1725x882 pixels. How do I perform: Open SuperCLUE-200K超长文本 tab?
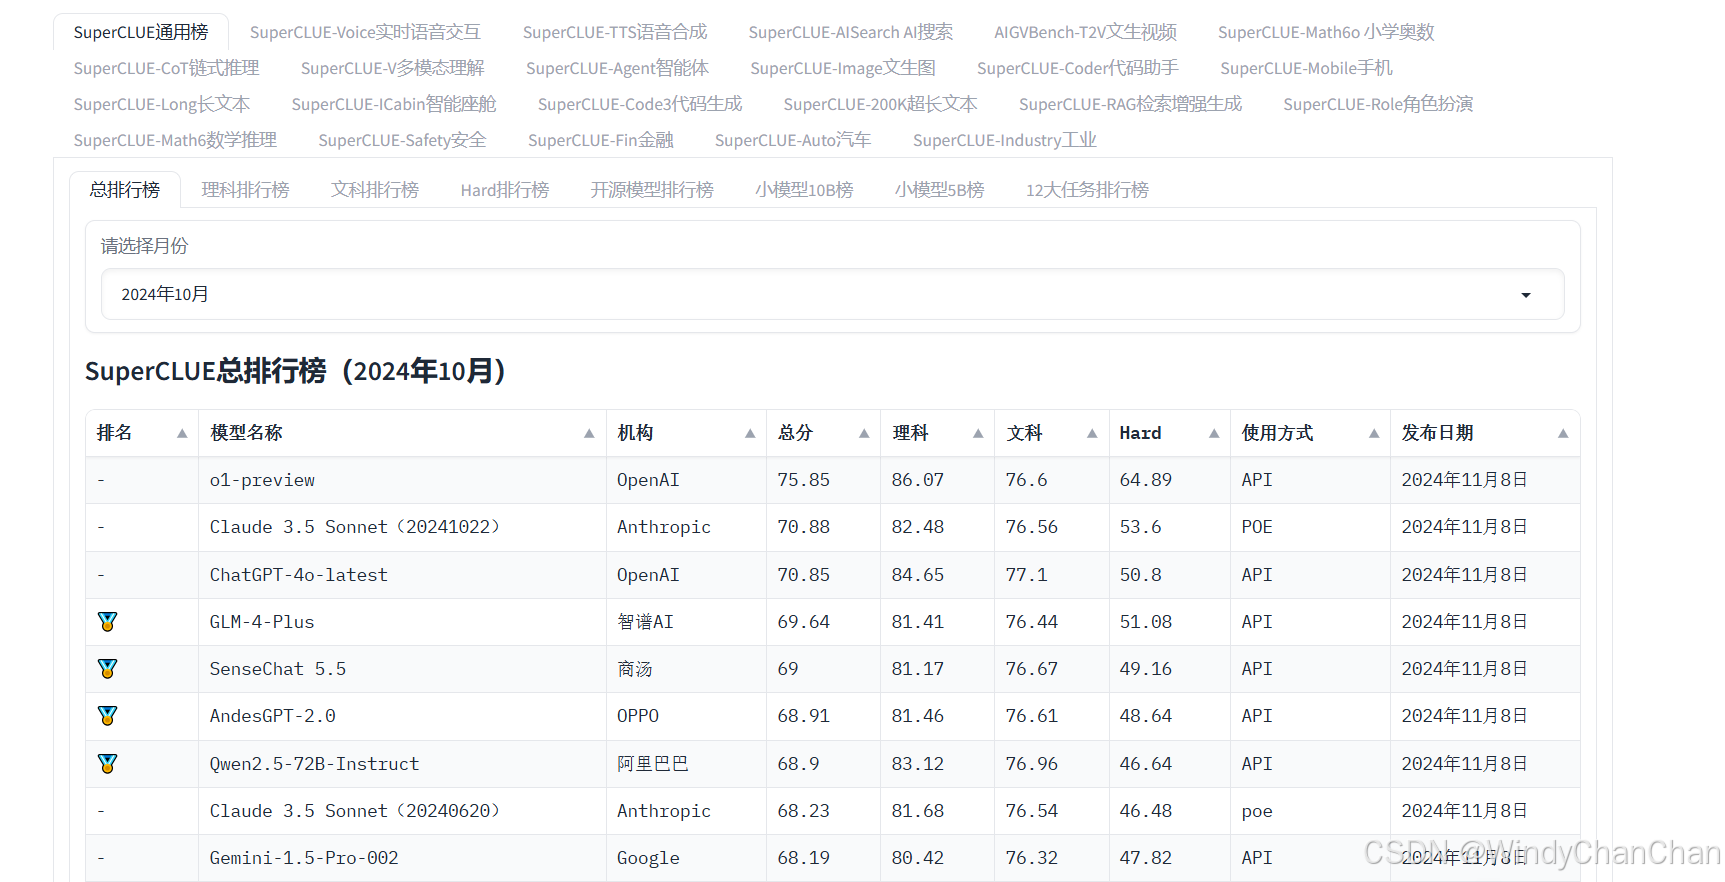pyautogui.click(x=880, y=104)
